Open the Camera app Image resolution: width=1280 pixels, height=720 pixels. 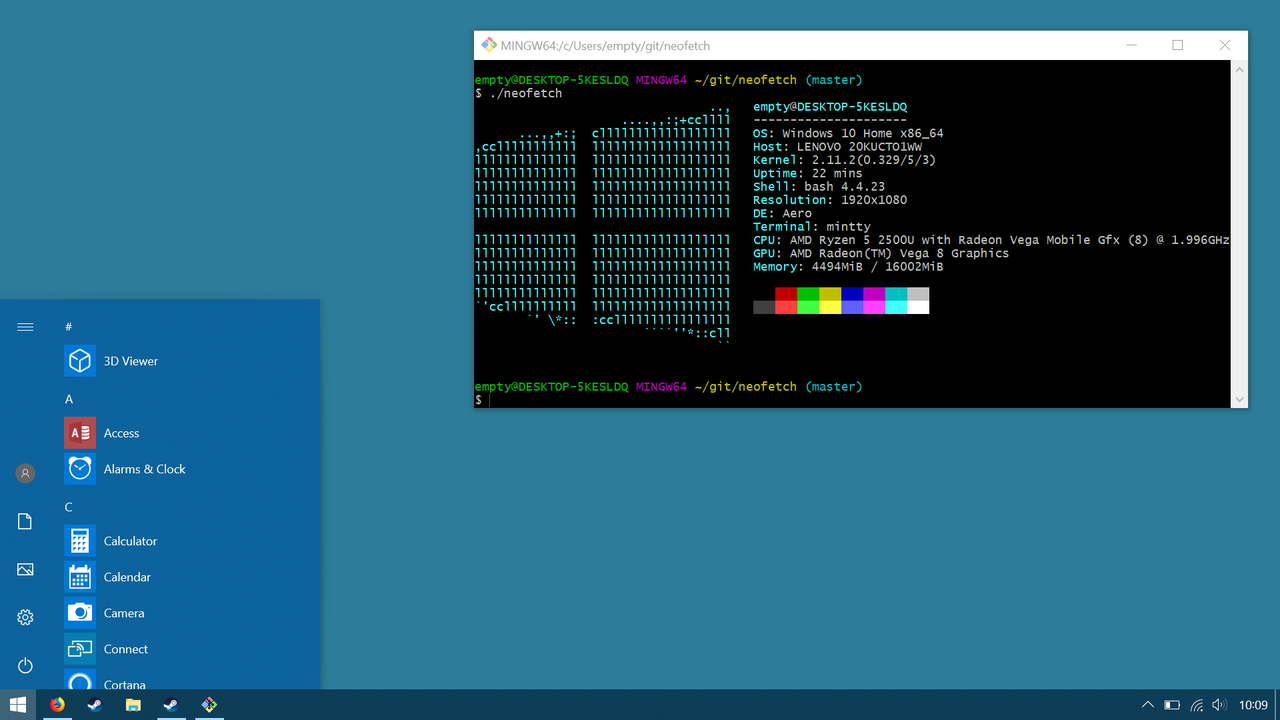123,613
